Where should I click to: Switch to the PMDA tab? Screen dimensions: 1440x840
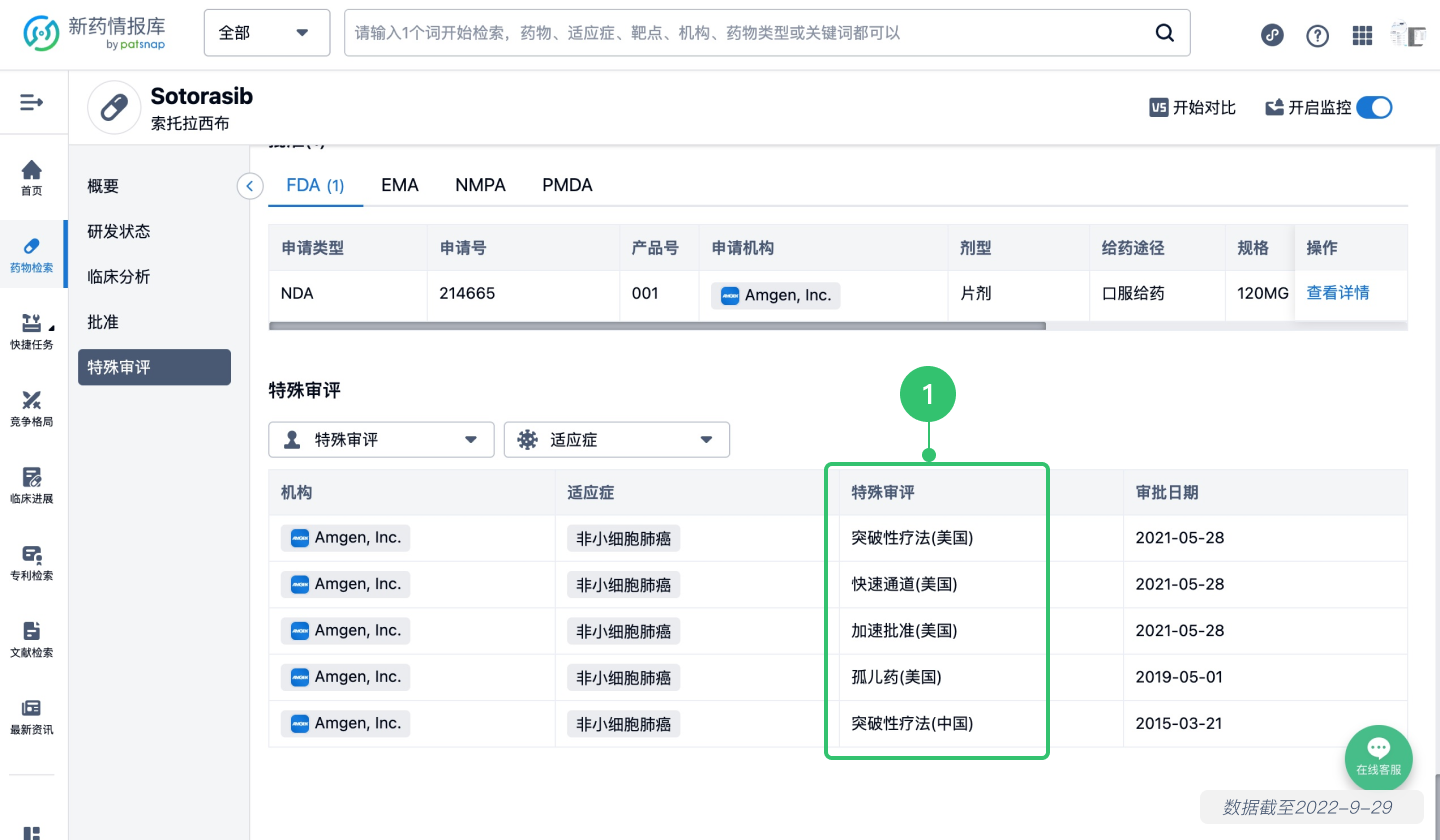pyautogui.click(x=567, y=185)
